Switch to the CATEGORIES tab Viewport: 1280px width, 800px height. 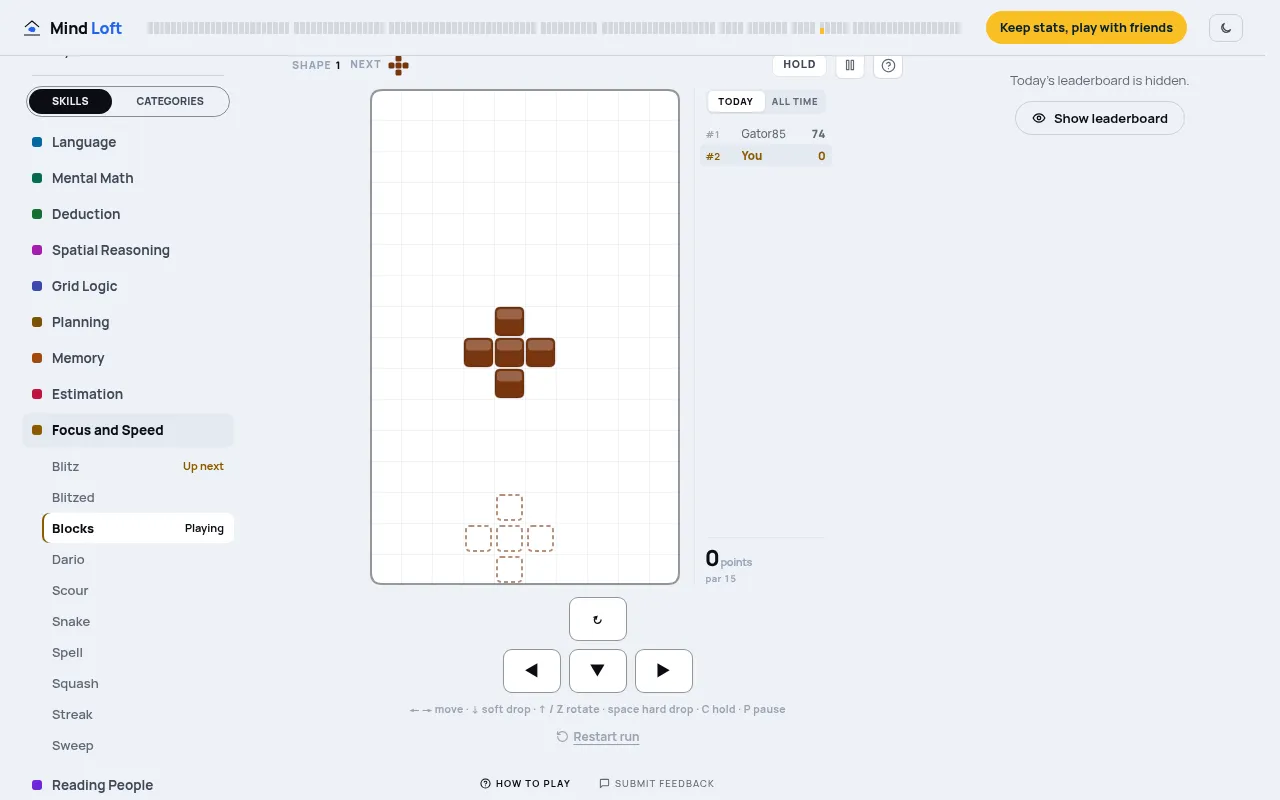[170, 101]
